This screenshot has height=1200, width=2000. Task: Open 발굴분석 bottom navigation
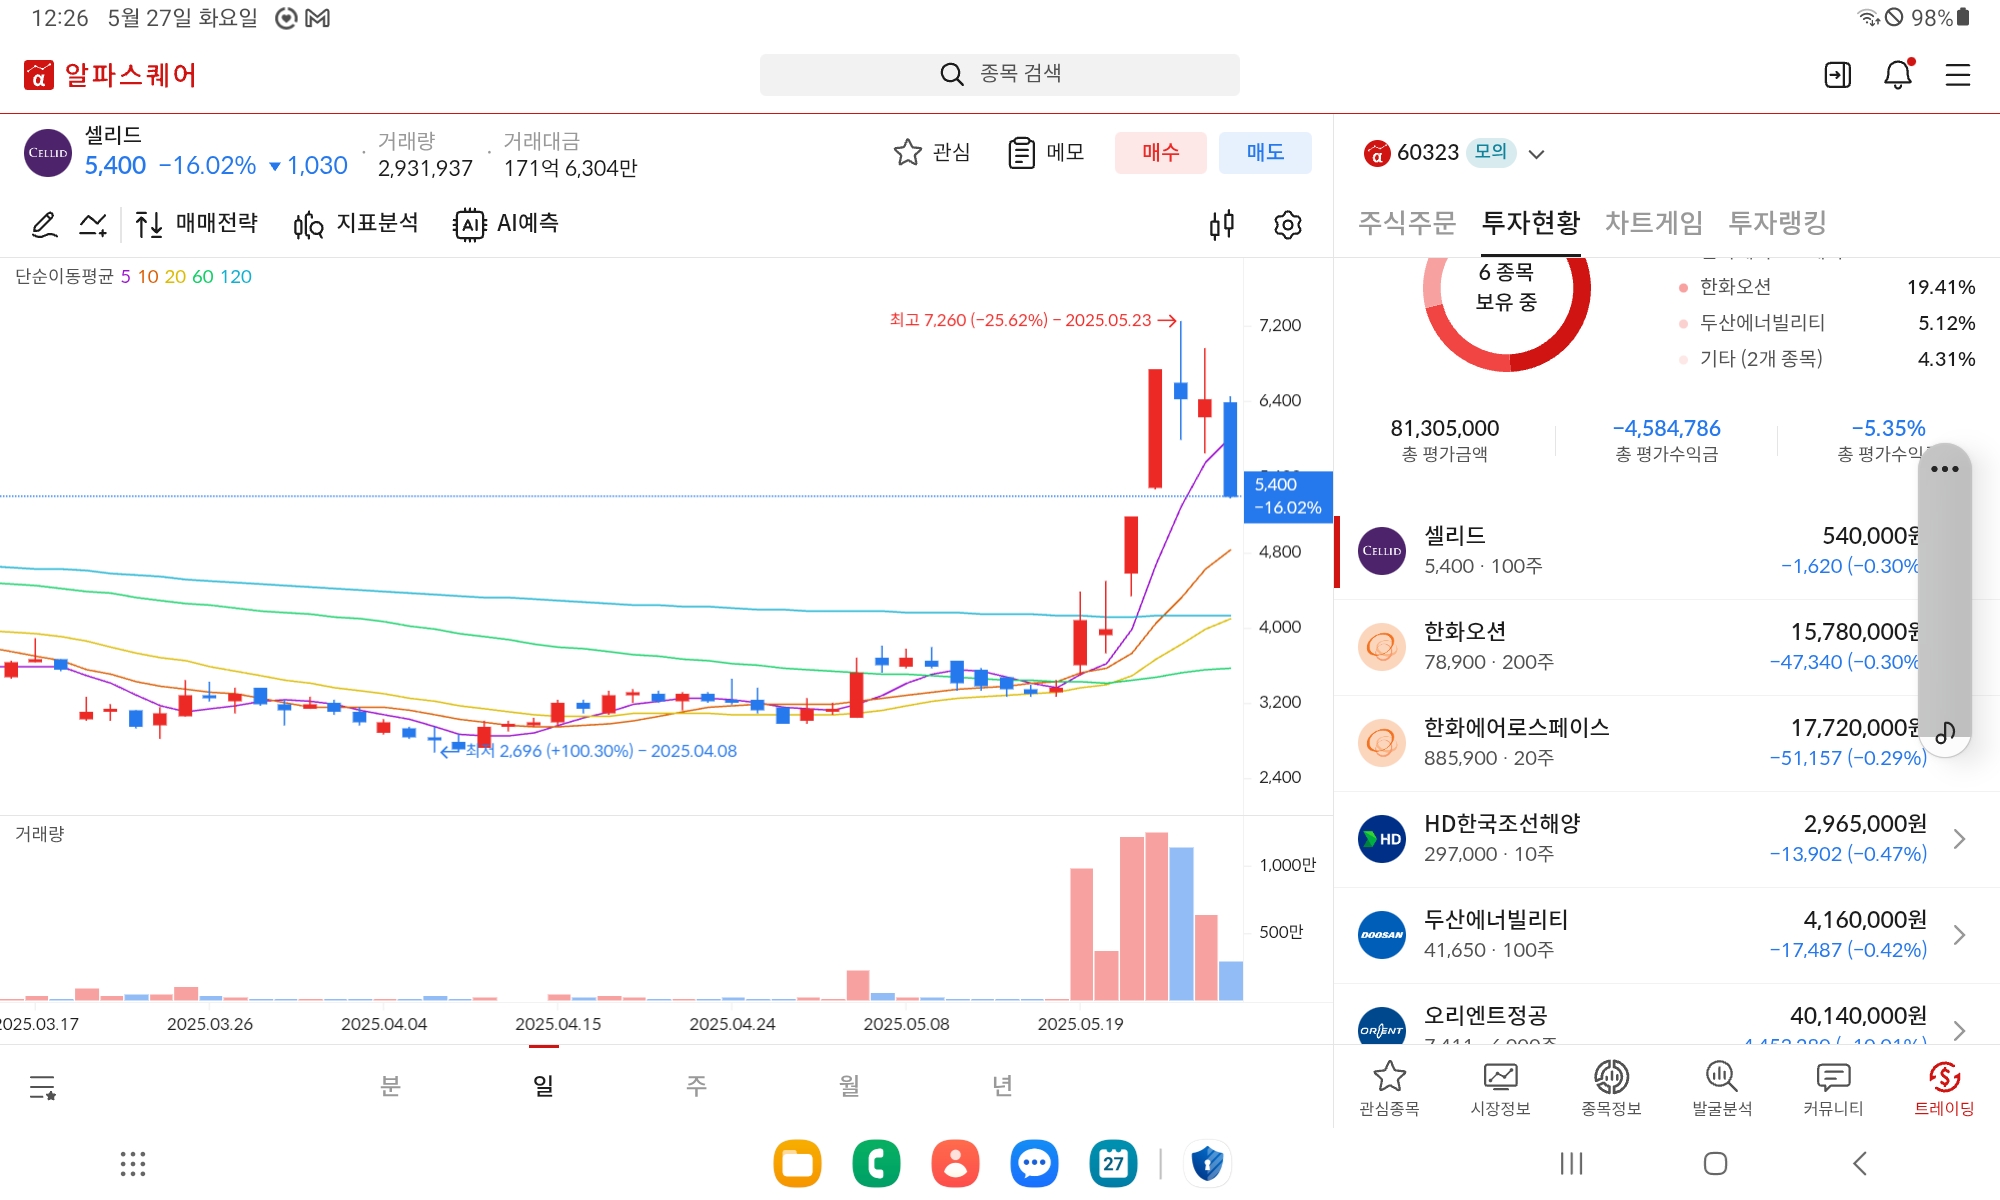(x=1722, y=1088)
